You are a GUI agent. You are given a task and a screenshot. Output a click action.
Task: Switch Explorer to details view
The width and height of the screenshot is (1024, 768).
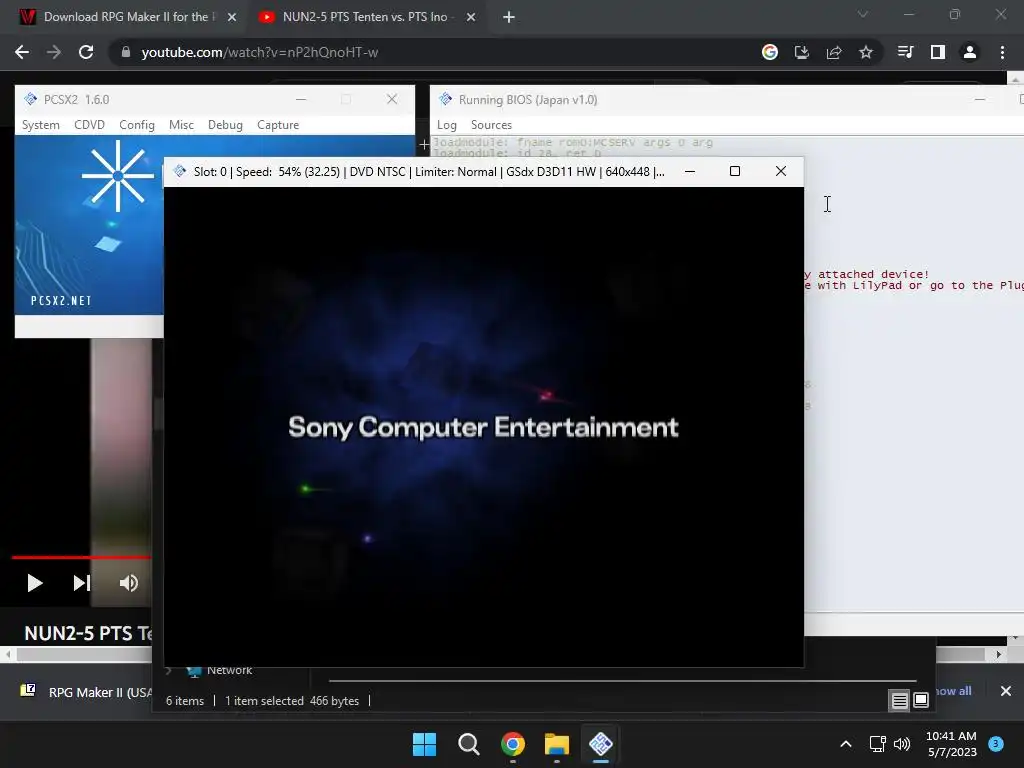coord(899,701)
